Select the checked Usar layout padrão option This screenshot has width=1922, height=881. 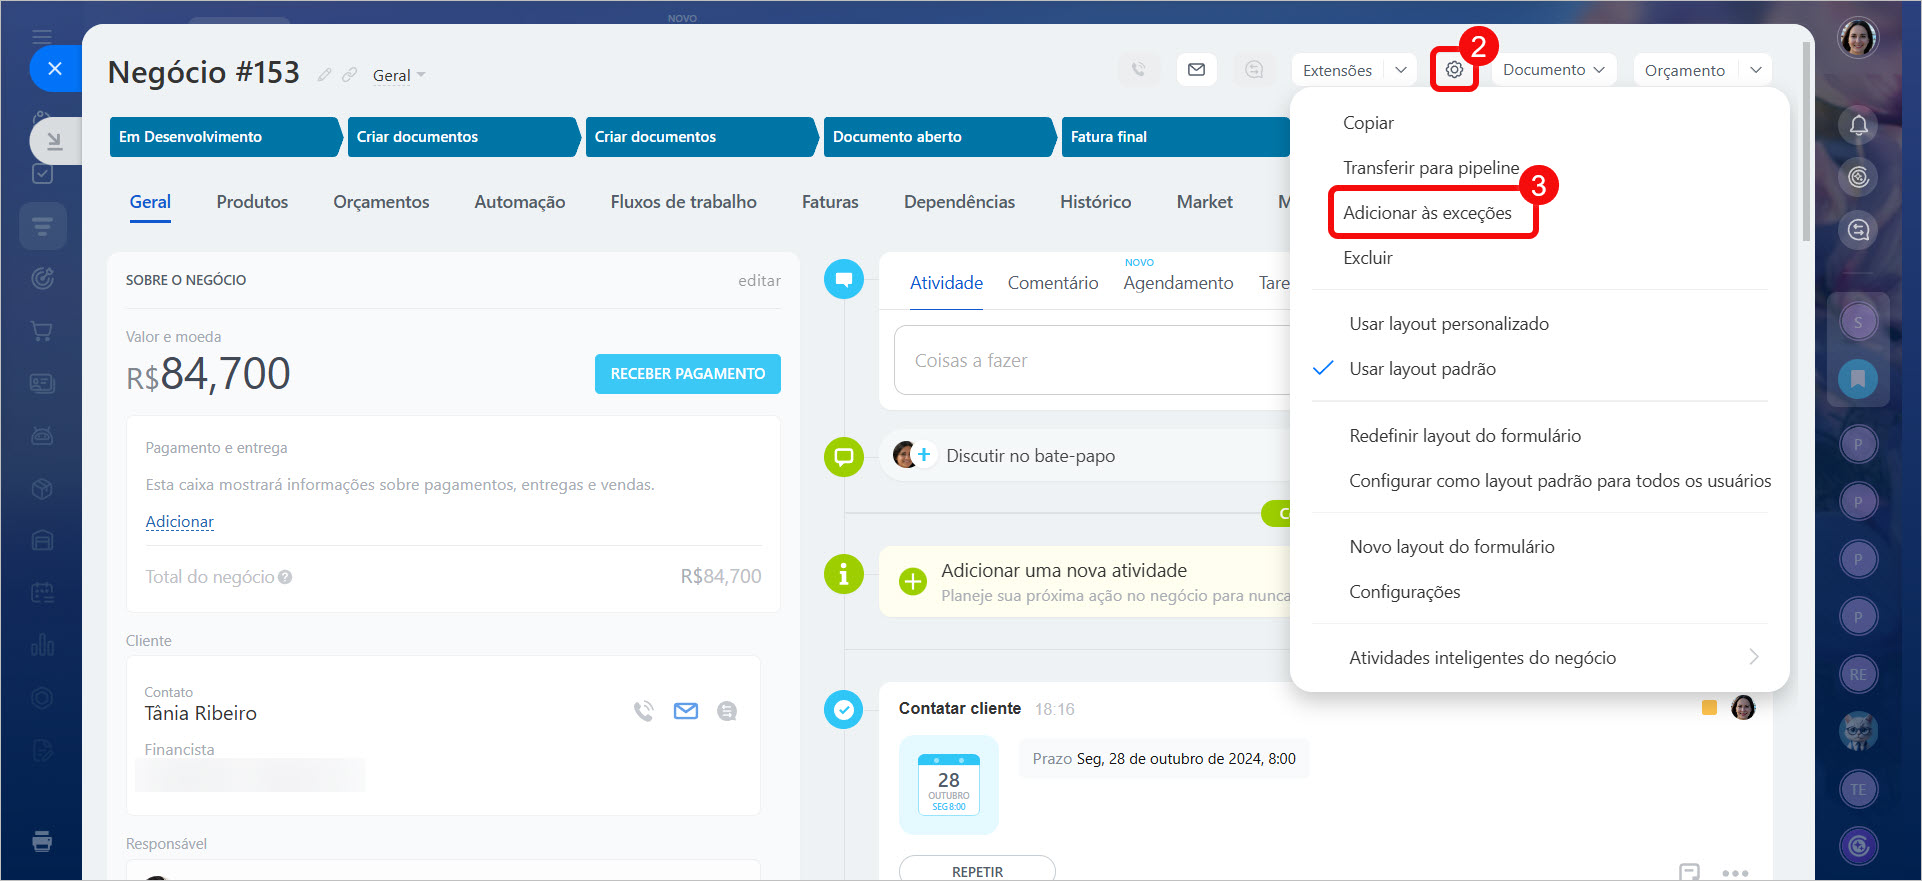(x=1422, y=369)
